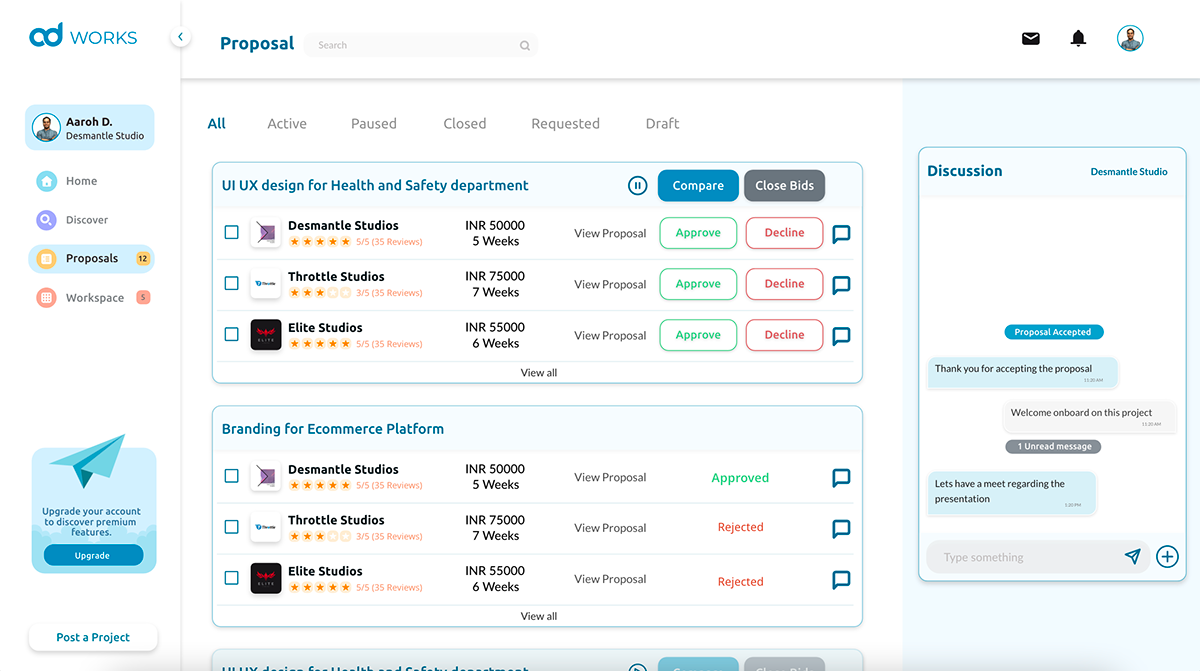Click Post a Project
Image resolution: width=1200 pixels, height=671 pixels.
click(93, 638)
